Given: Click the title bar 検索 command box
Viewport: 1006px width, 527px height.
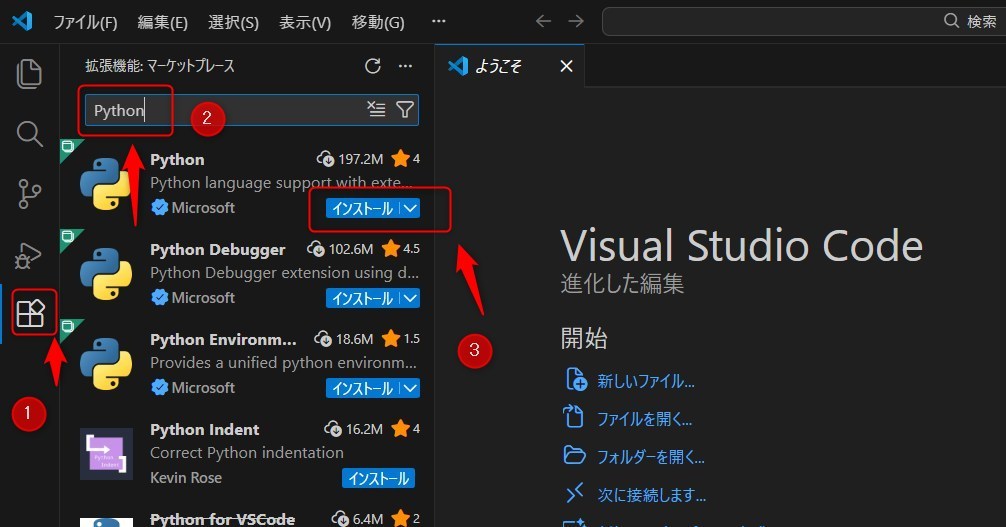Looking at the screenshot, I should (804, 22).
